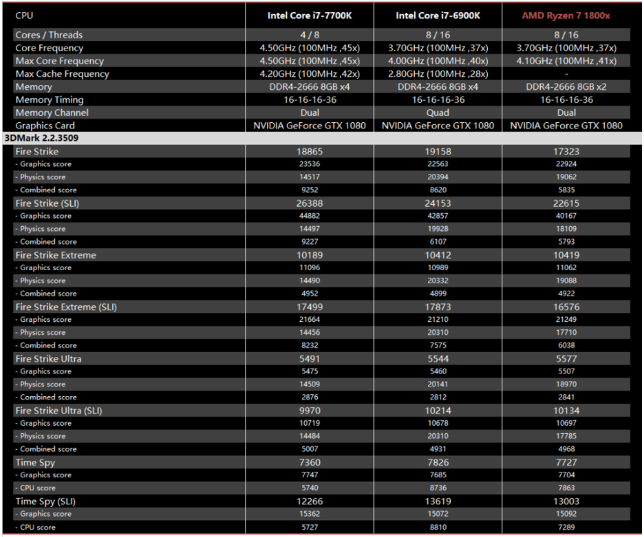Viewport: 644px width, 537px height.
Task: Click the Fire Strike score 17323
Action: pyautogui.click(x=566, y=152)
